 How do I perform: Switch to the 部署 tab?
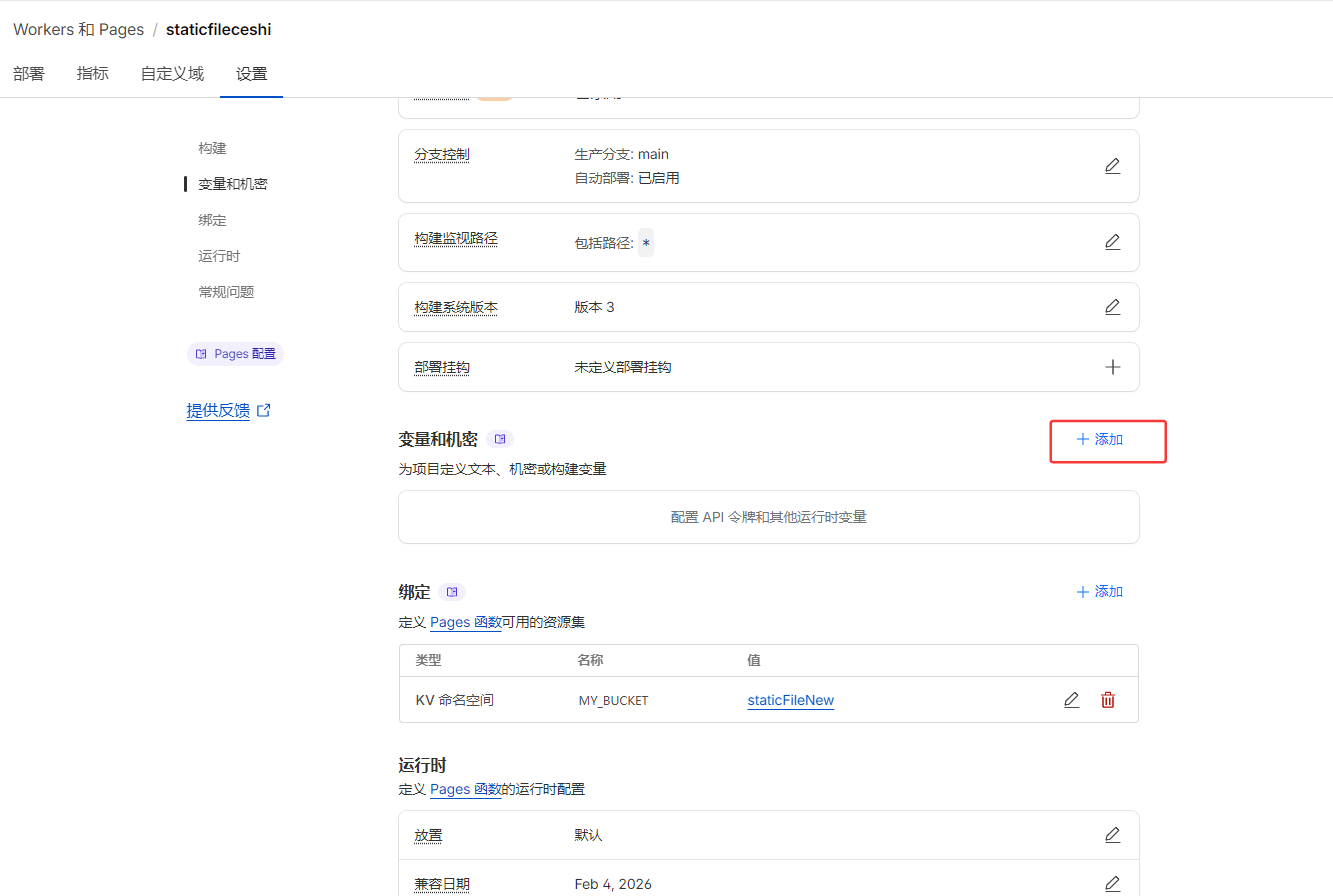coord(29,73)
